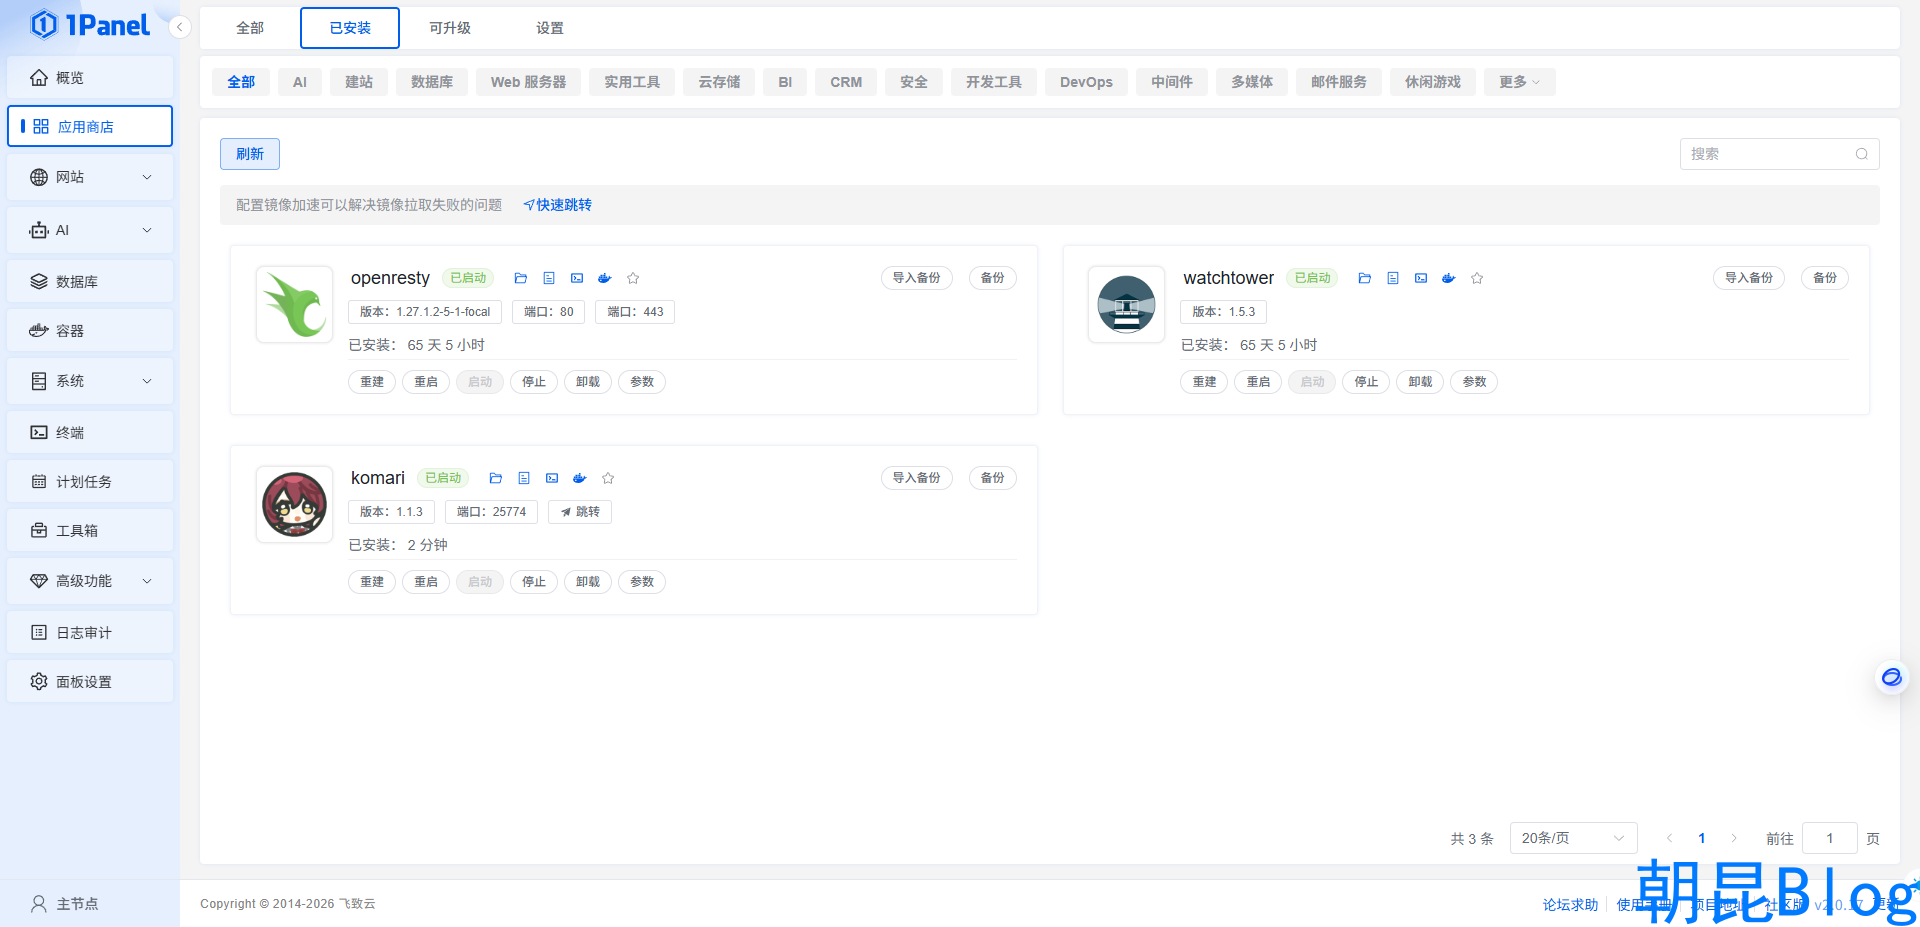Image resolution: width=1920 pixels, height=927 pixels.
Task: Click the 快速跳转 link
Action: [558, 205]
